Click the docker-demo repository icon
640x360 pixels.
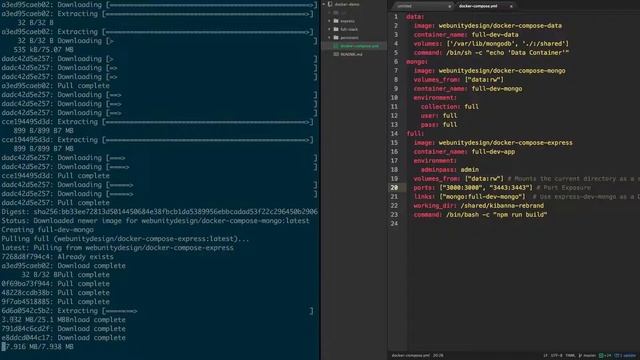click(330, 4)
